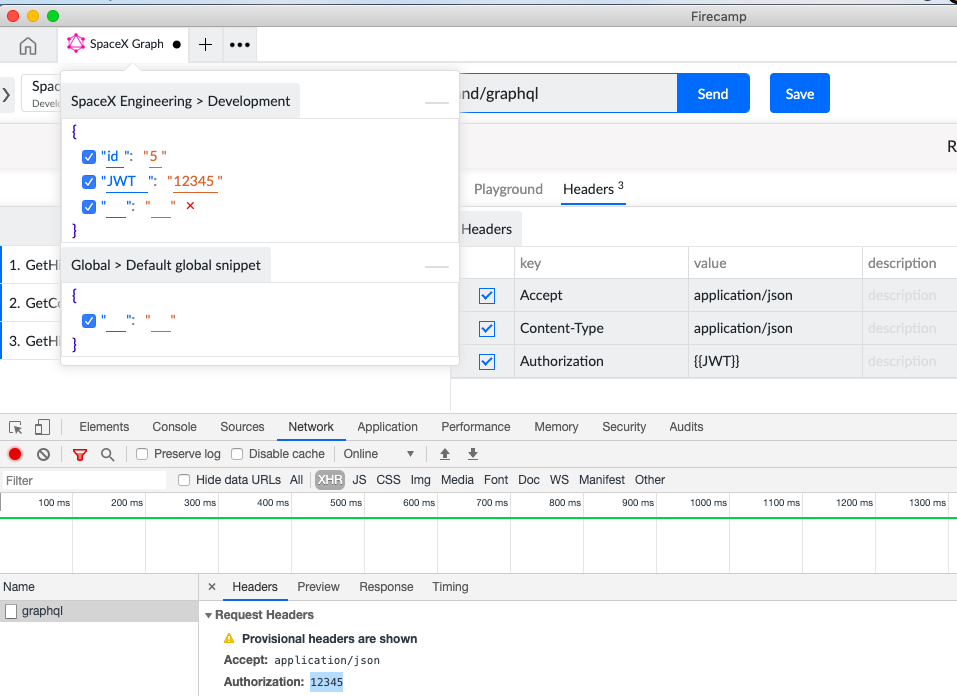Click the description cell for Accept header
This screenshot has width=957, height=696.
909,295
